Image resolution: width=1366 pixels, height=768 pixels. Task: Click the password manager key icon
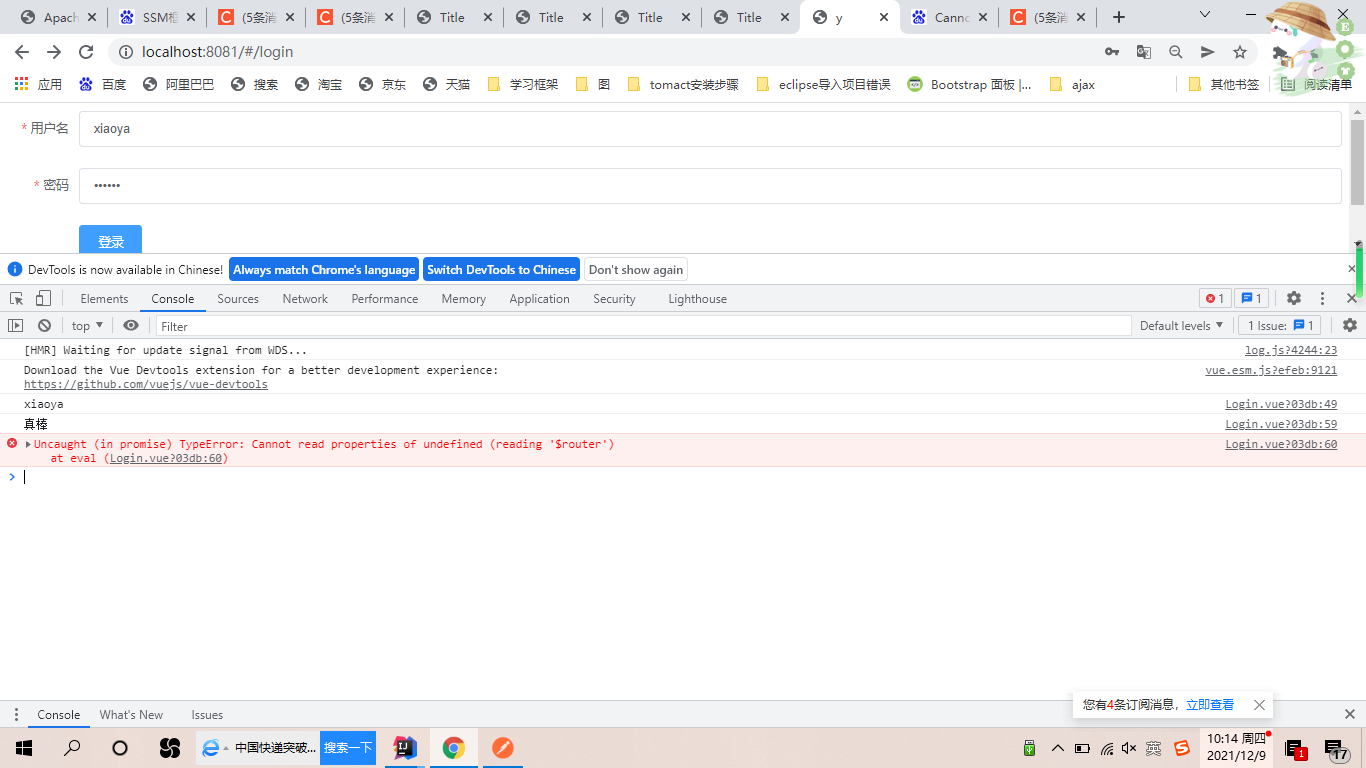[x=1112, y=51]
